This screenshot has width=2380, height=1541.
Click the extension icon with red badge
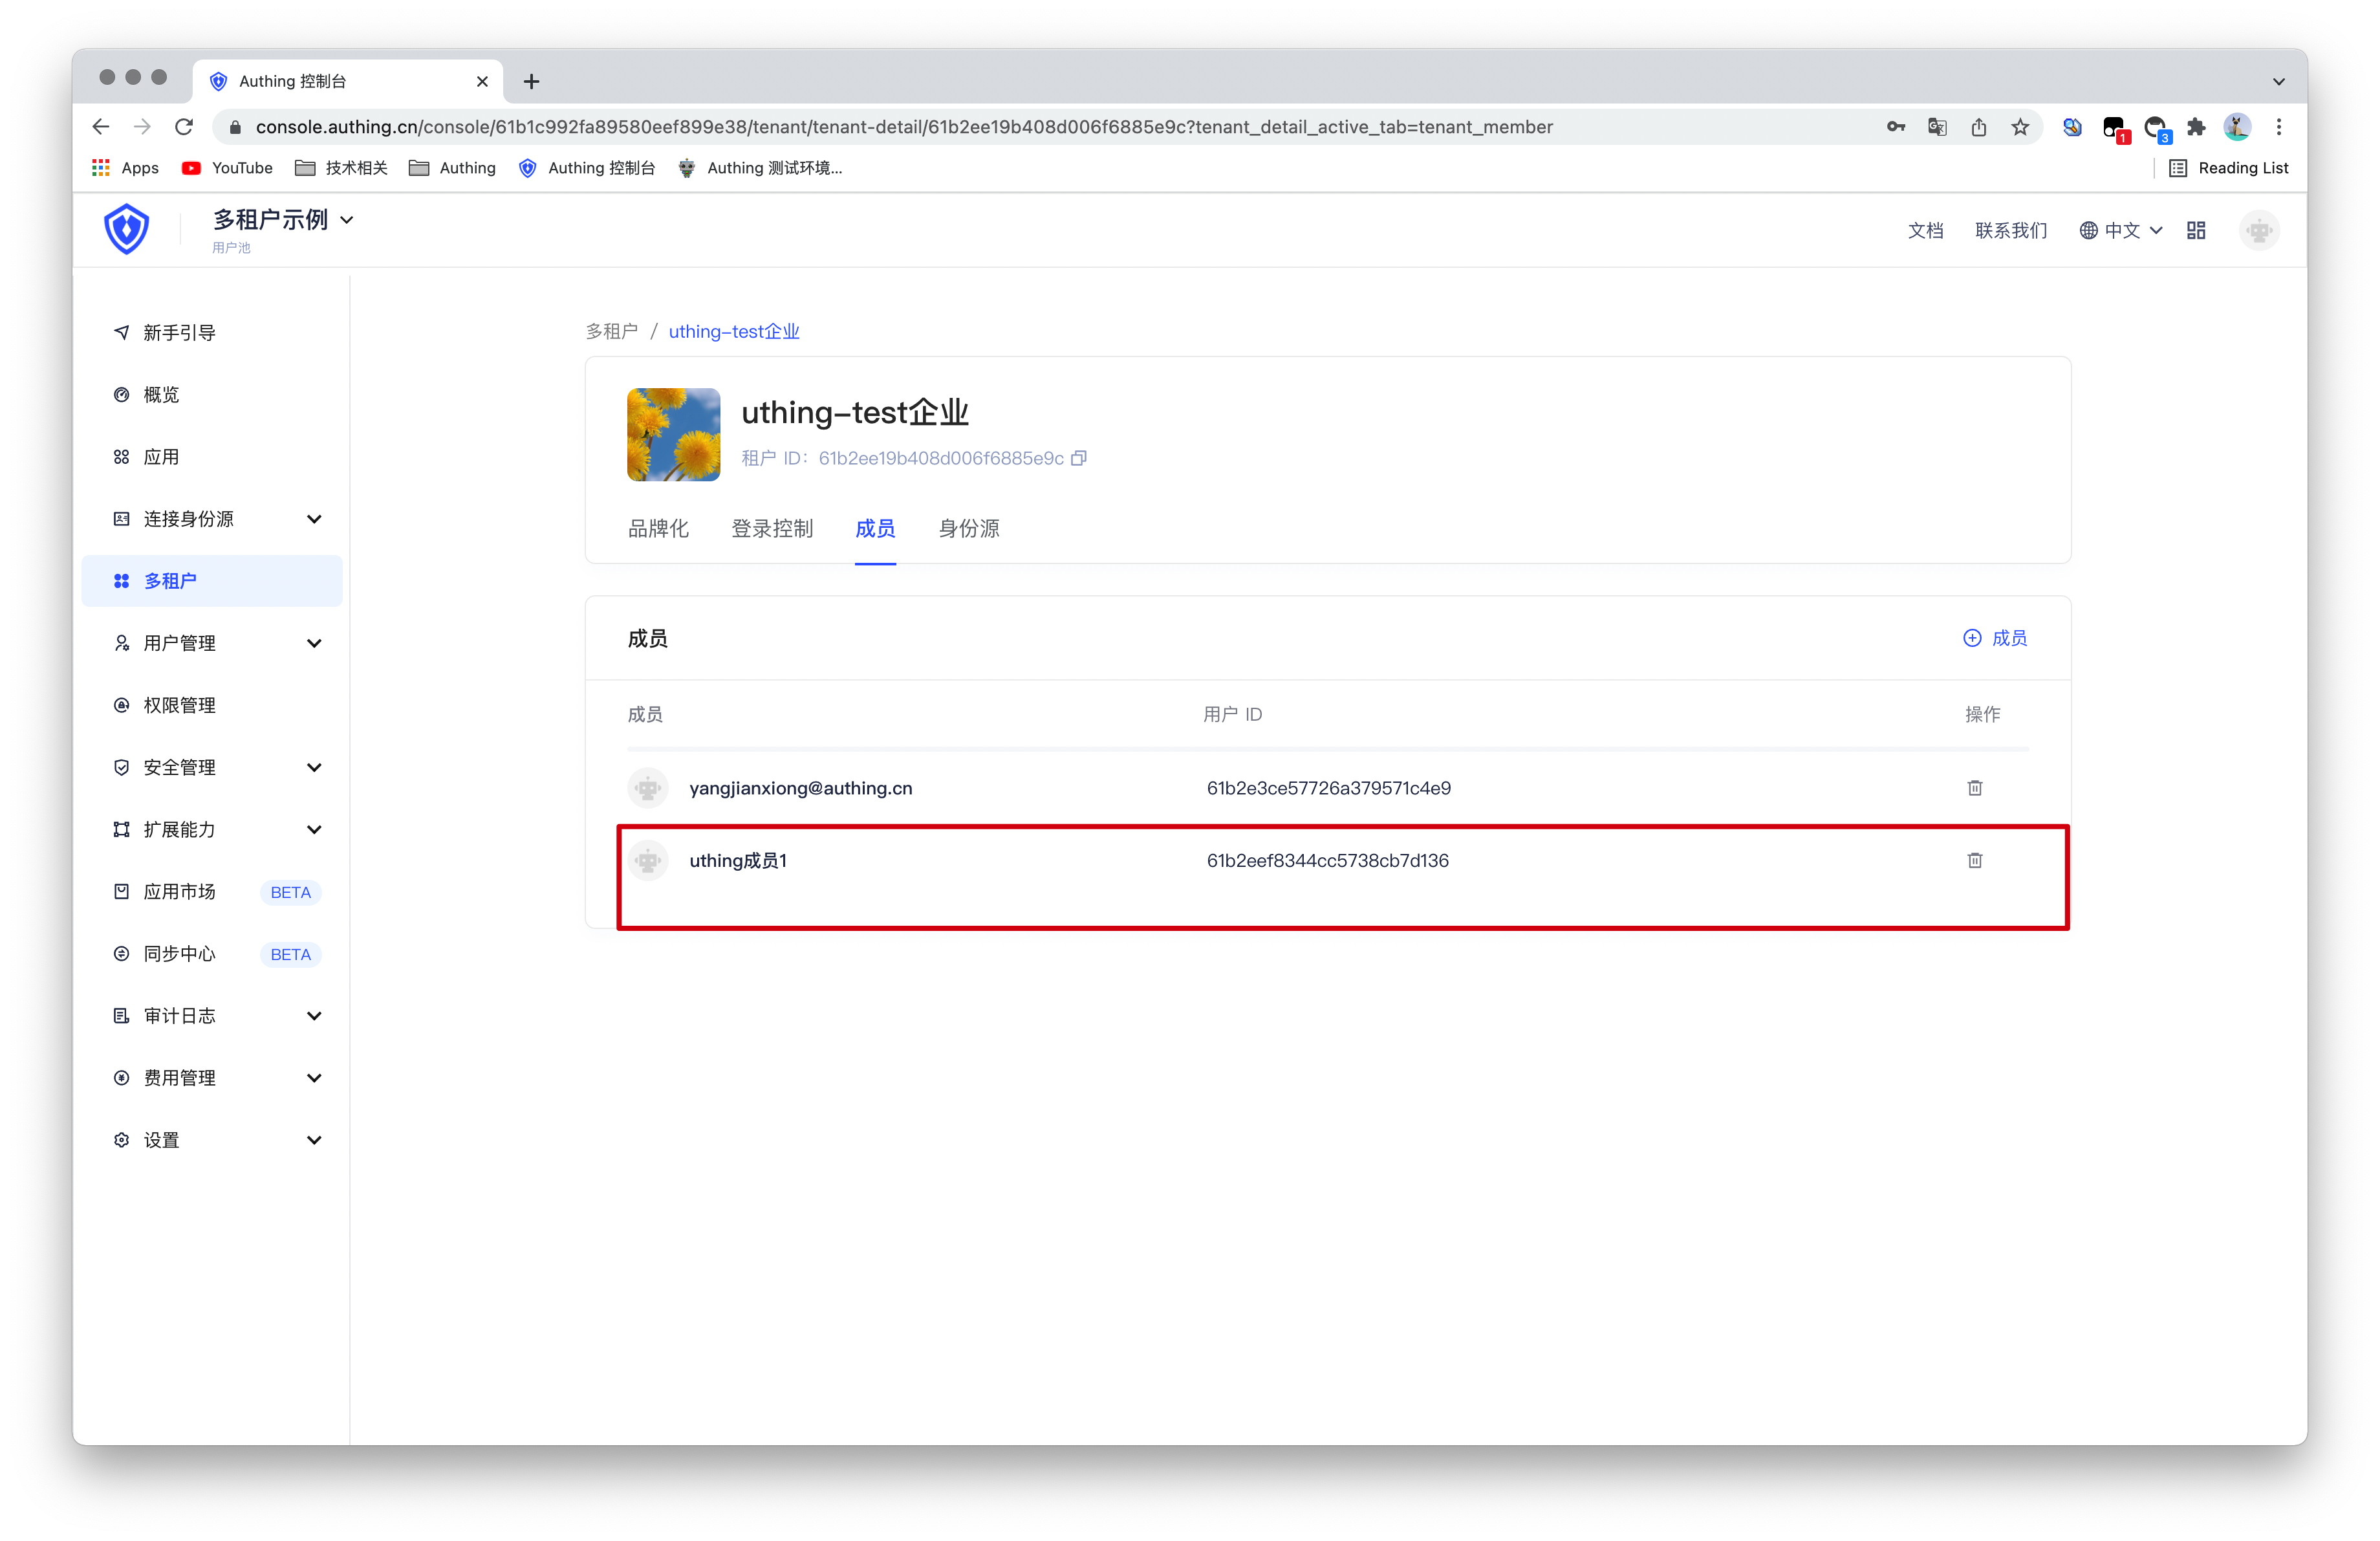[2115, 129]
